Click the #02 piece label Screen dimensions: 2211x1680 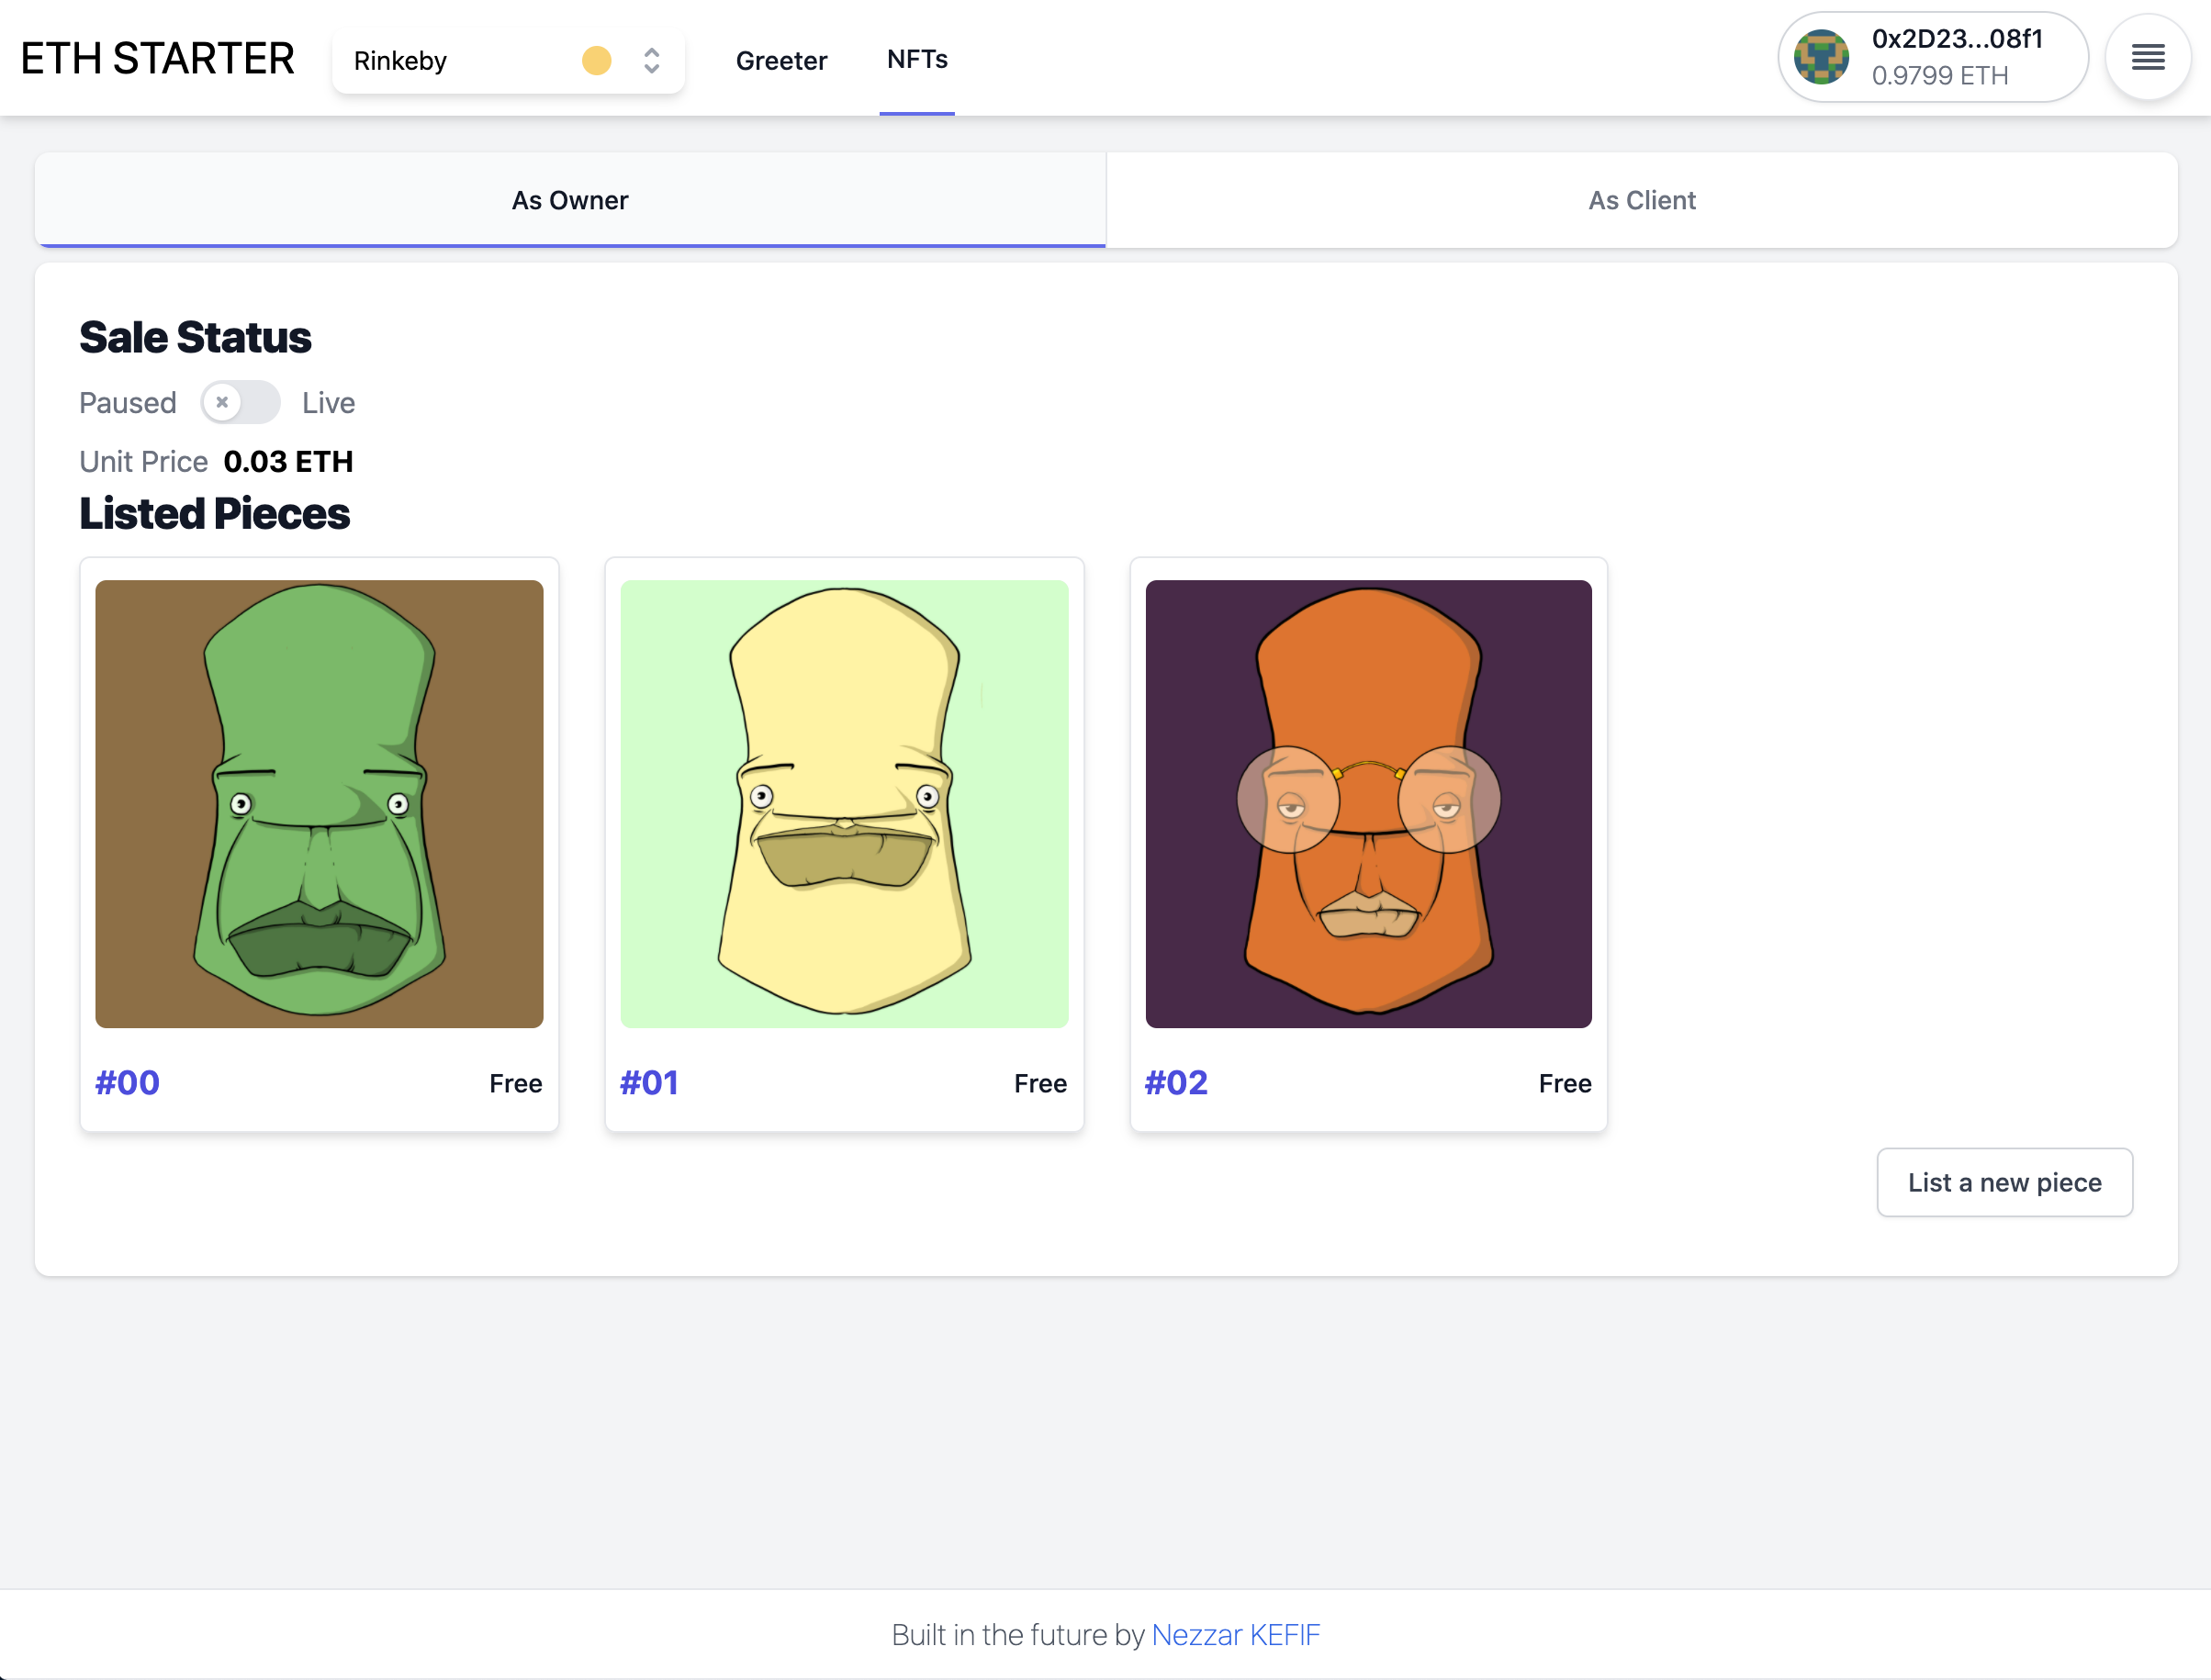[1176, 1082]
